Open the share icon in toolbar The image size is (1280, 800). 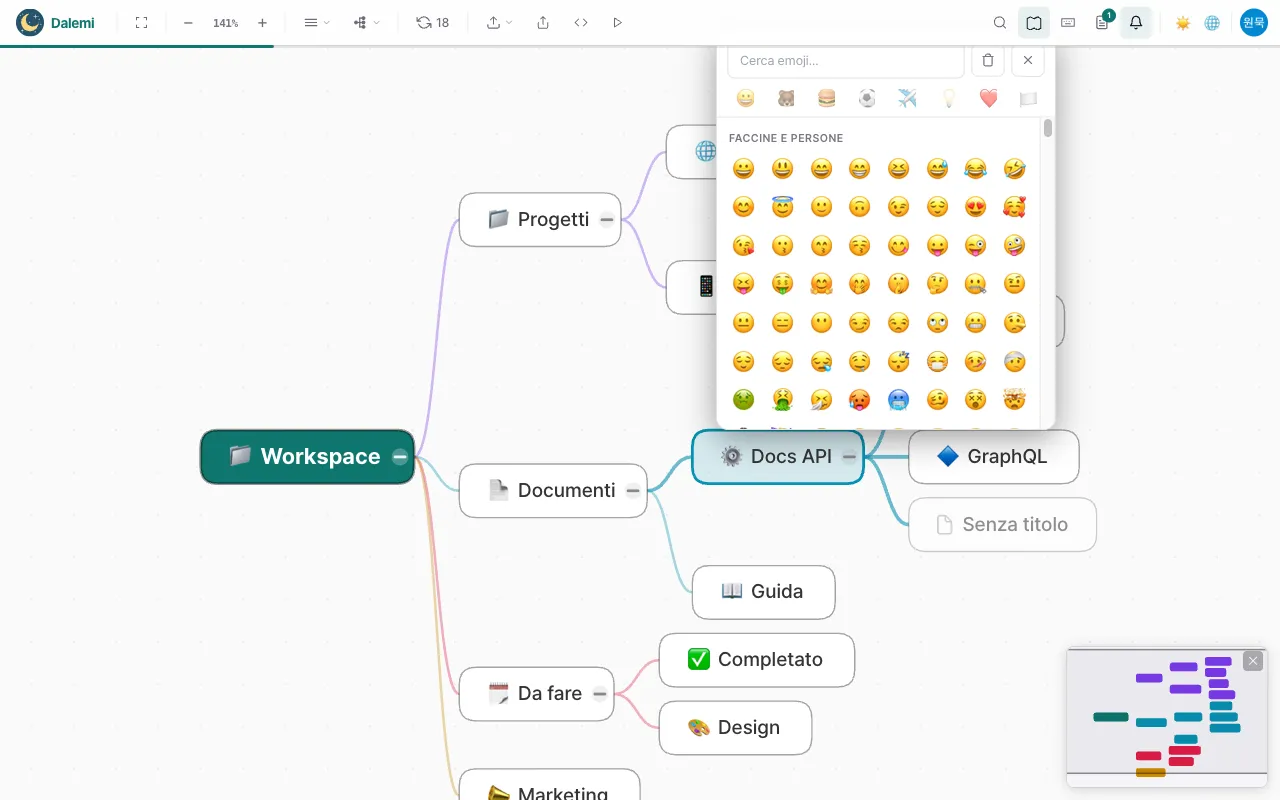(543, 22)
